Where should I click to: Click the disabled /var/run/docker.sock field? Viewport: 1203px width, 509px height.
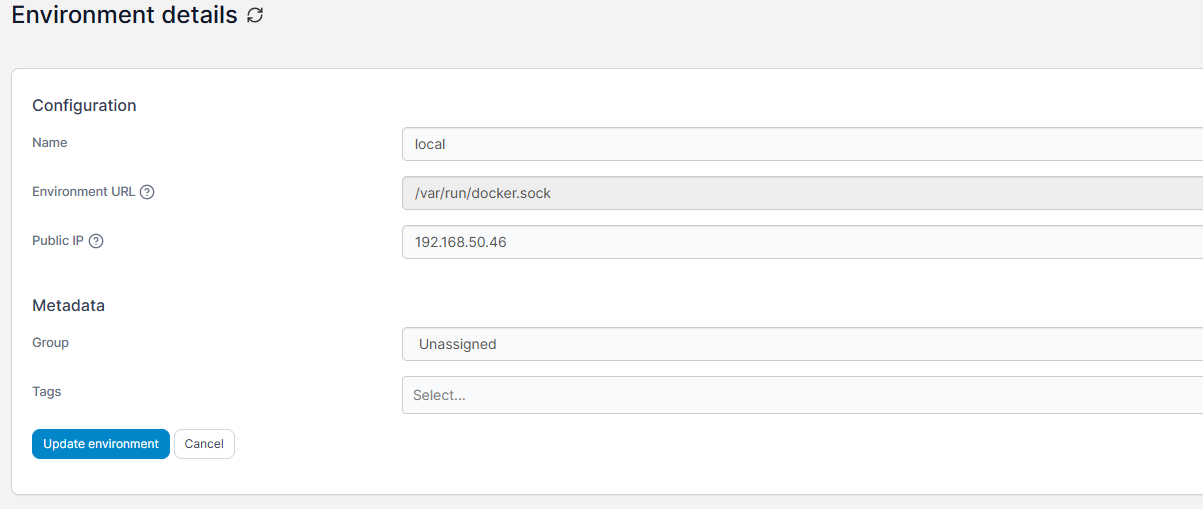802,193
